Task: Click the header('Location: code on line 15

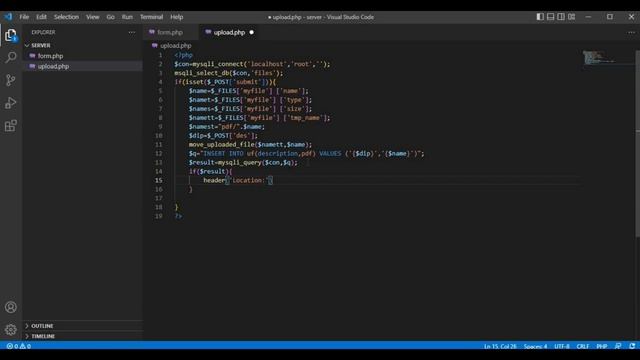Action: pos(238,180)
